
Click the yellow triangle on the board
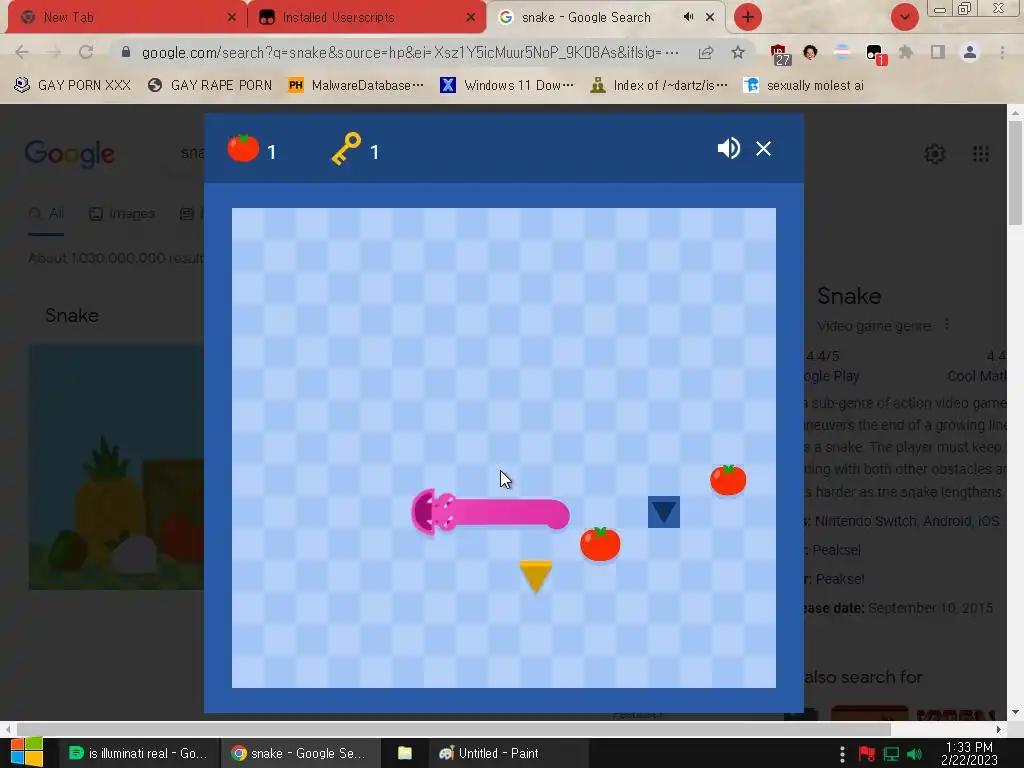[536, 576]
